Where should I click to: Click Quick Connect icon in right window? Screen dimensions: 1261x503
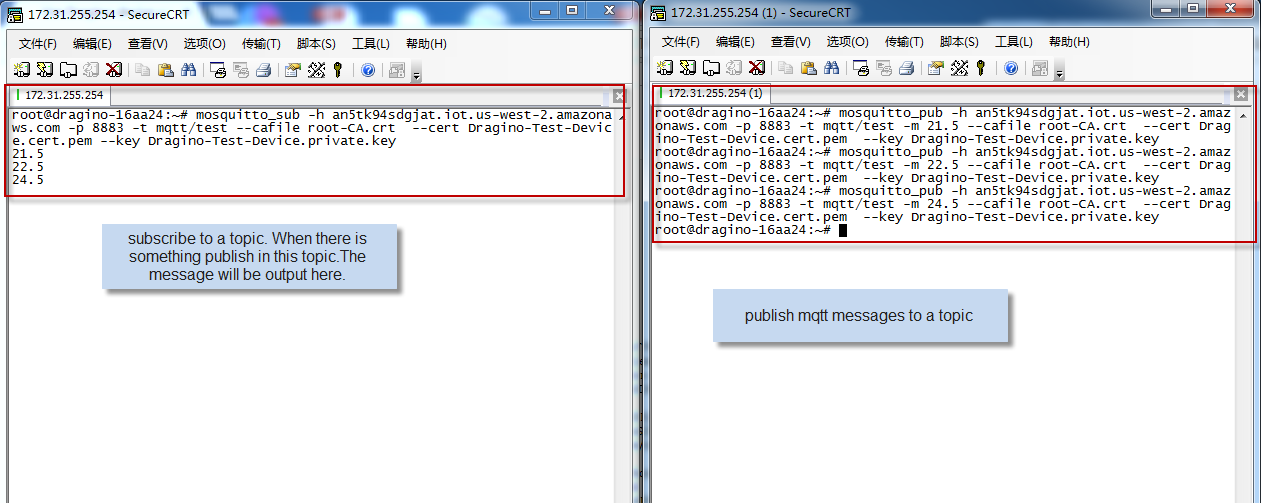tap(687, 68)
